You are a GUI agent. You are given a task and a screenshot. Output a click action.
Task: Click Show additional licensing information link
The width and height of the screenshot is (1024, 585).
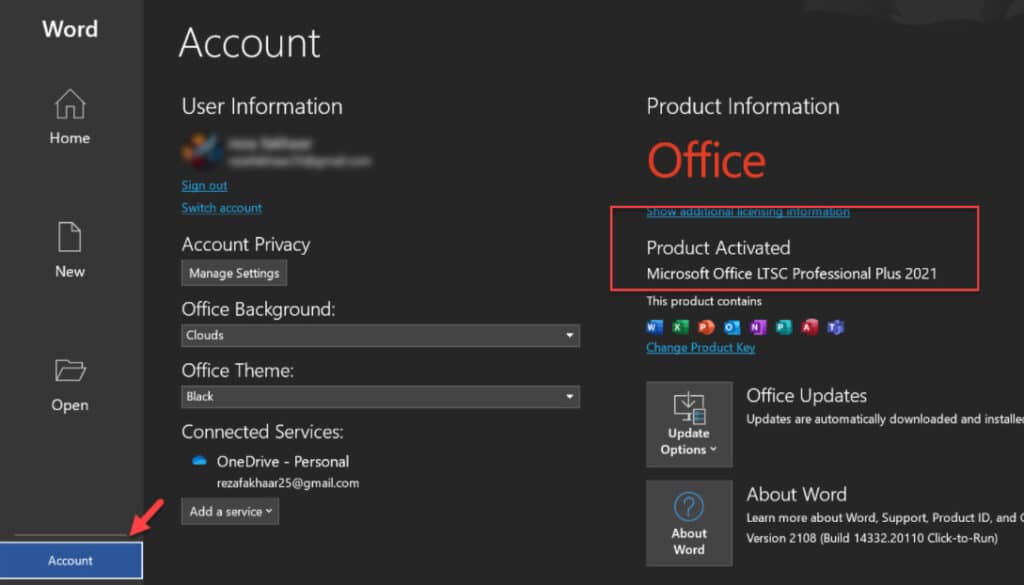click(x=748, y=212)
